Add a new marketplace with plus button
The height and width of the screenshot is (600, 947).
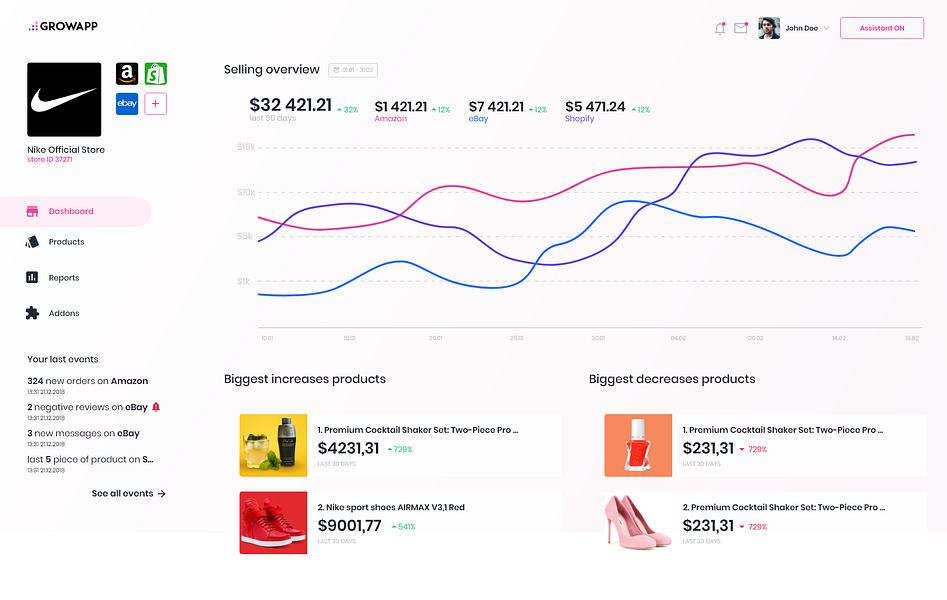[x=156, y=103]
